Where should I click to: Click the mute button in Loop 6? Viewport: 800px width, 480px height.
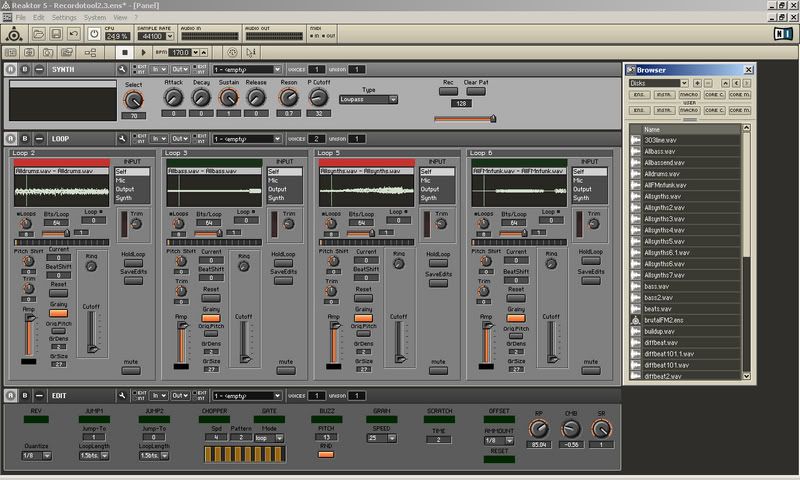pos(591,371)
